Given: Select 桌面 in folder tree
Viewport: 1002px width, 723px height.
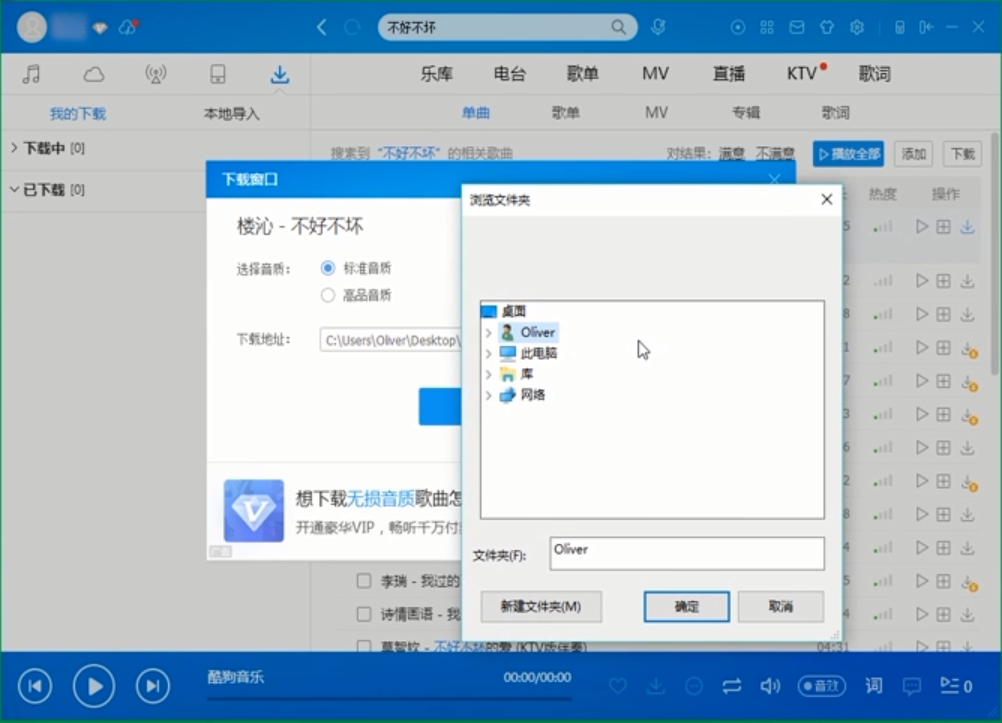Looking at the screenshot, I should 513,311.
